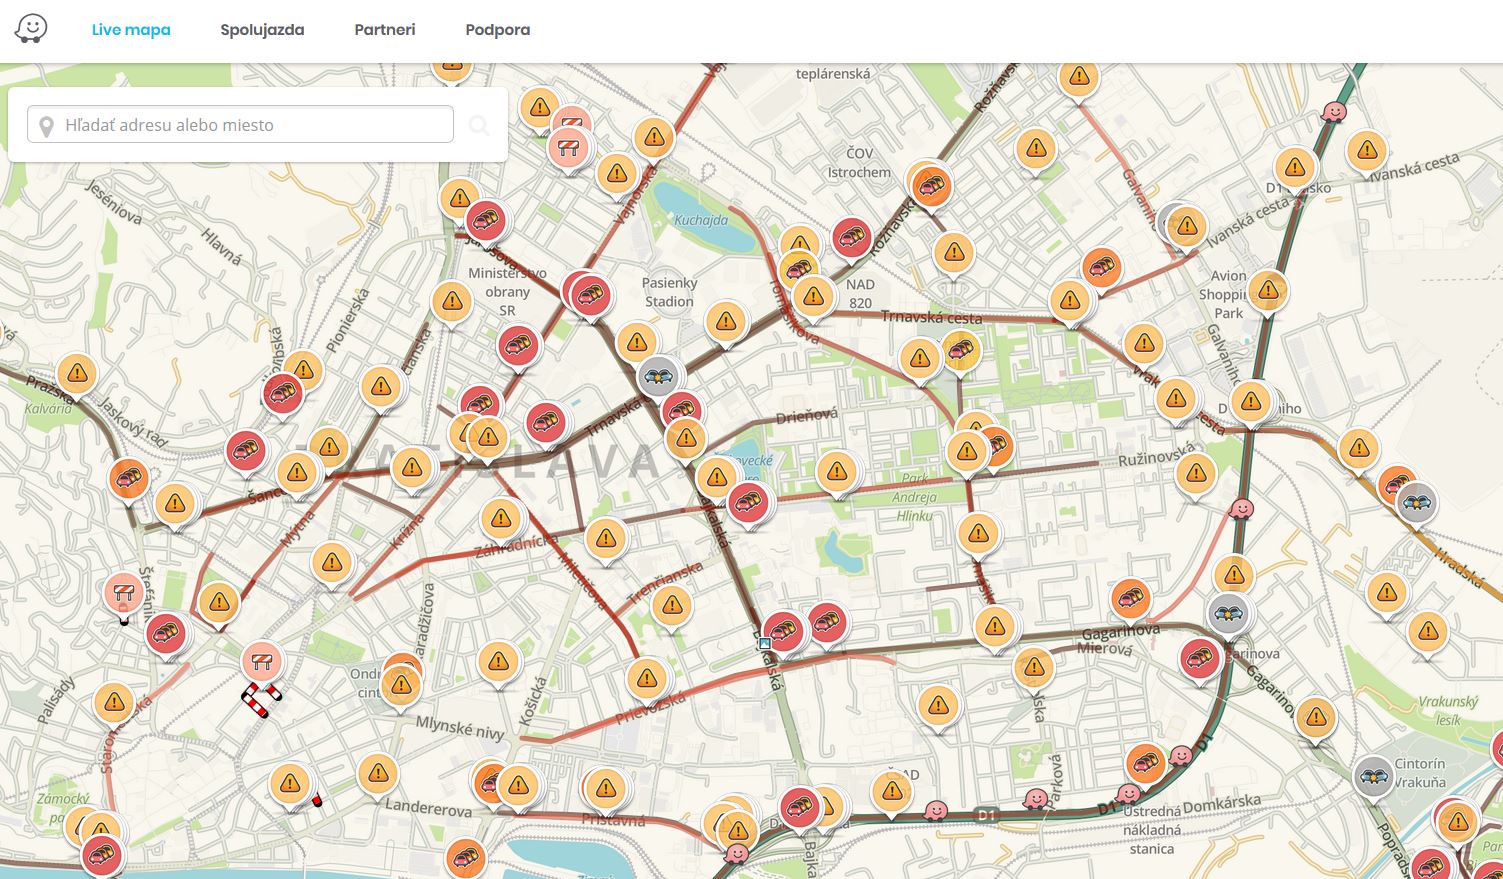Click the Waze logo in the header
The width and height of the screenshot is (1503, 879).
coord(31,29)
